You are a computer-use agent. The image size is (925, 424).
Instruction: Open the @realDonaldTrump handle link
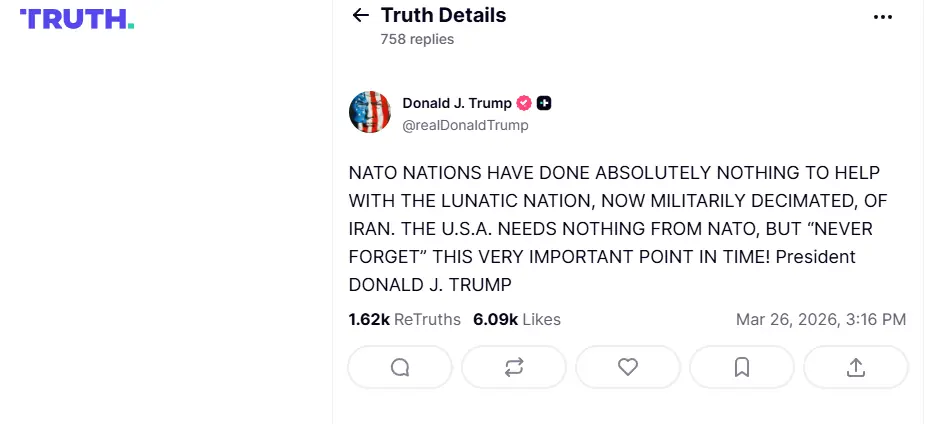pos(465,126)
